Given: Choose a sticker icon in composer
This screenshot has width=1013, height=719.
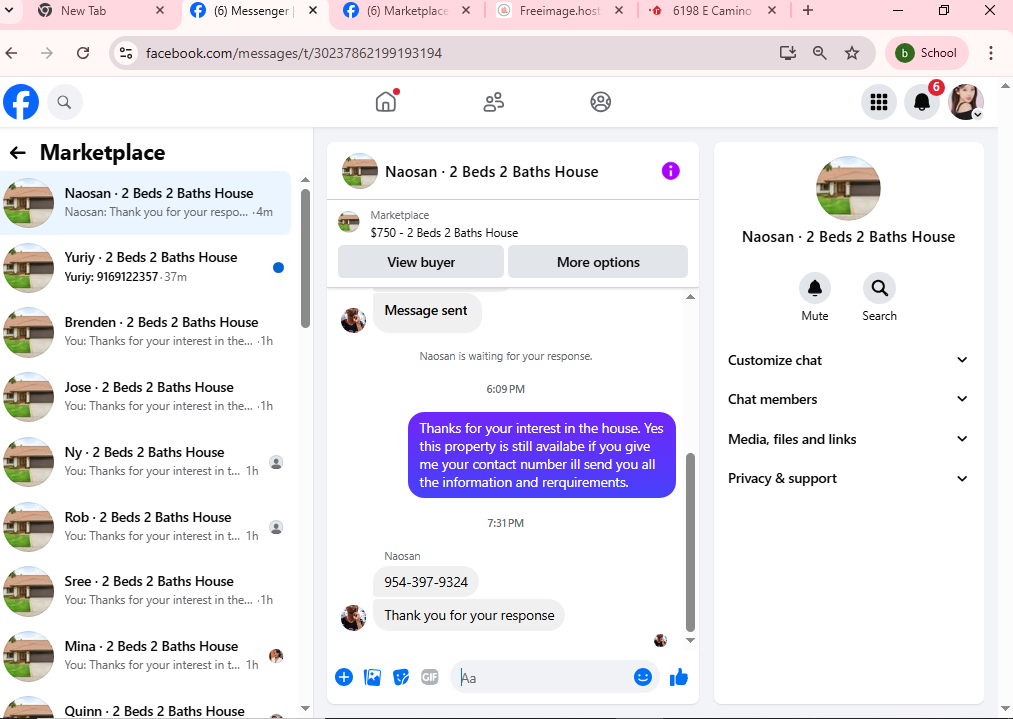Looking at the screenshot, I should click(401, 677).
